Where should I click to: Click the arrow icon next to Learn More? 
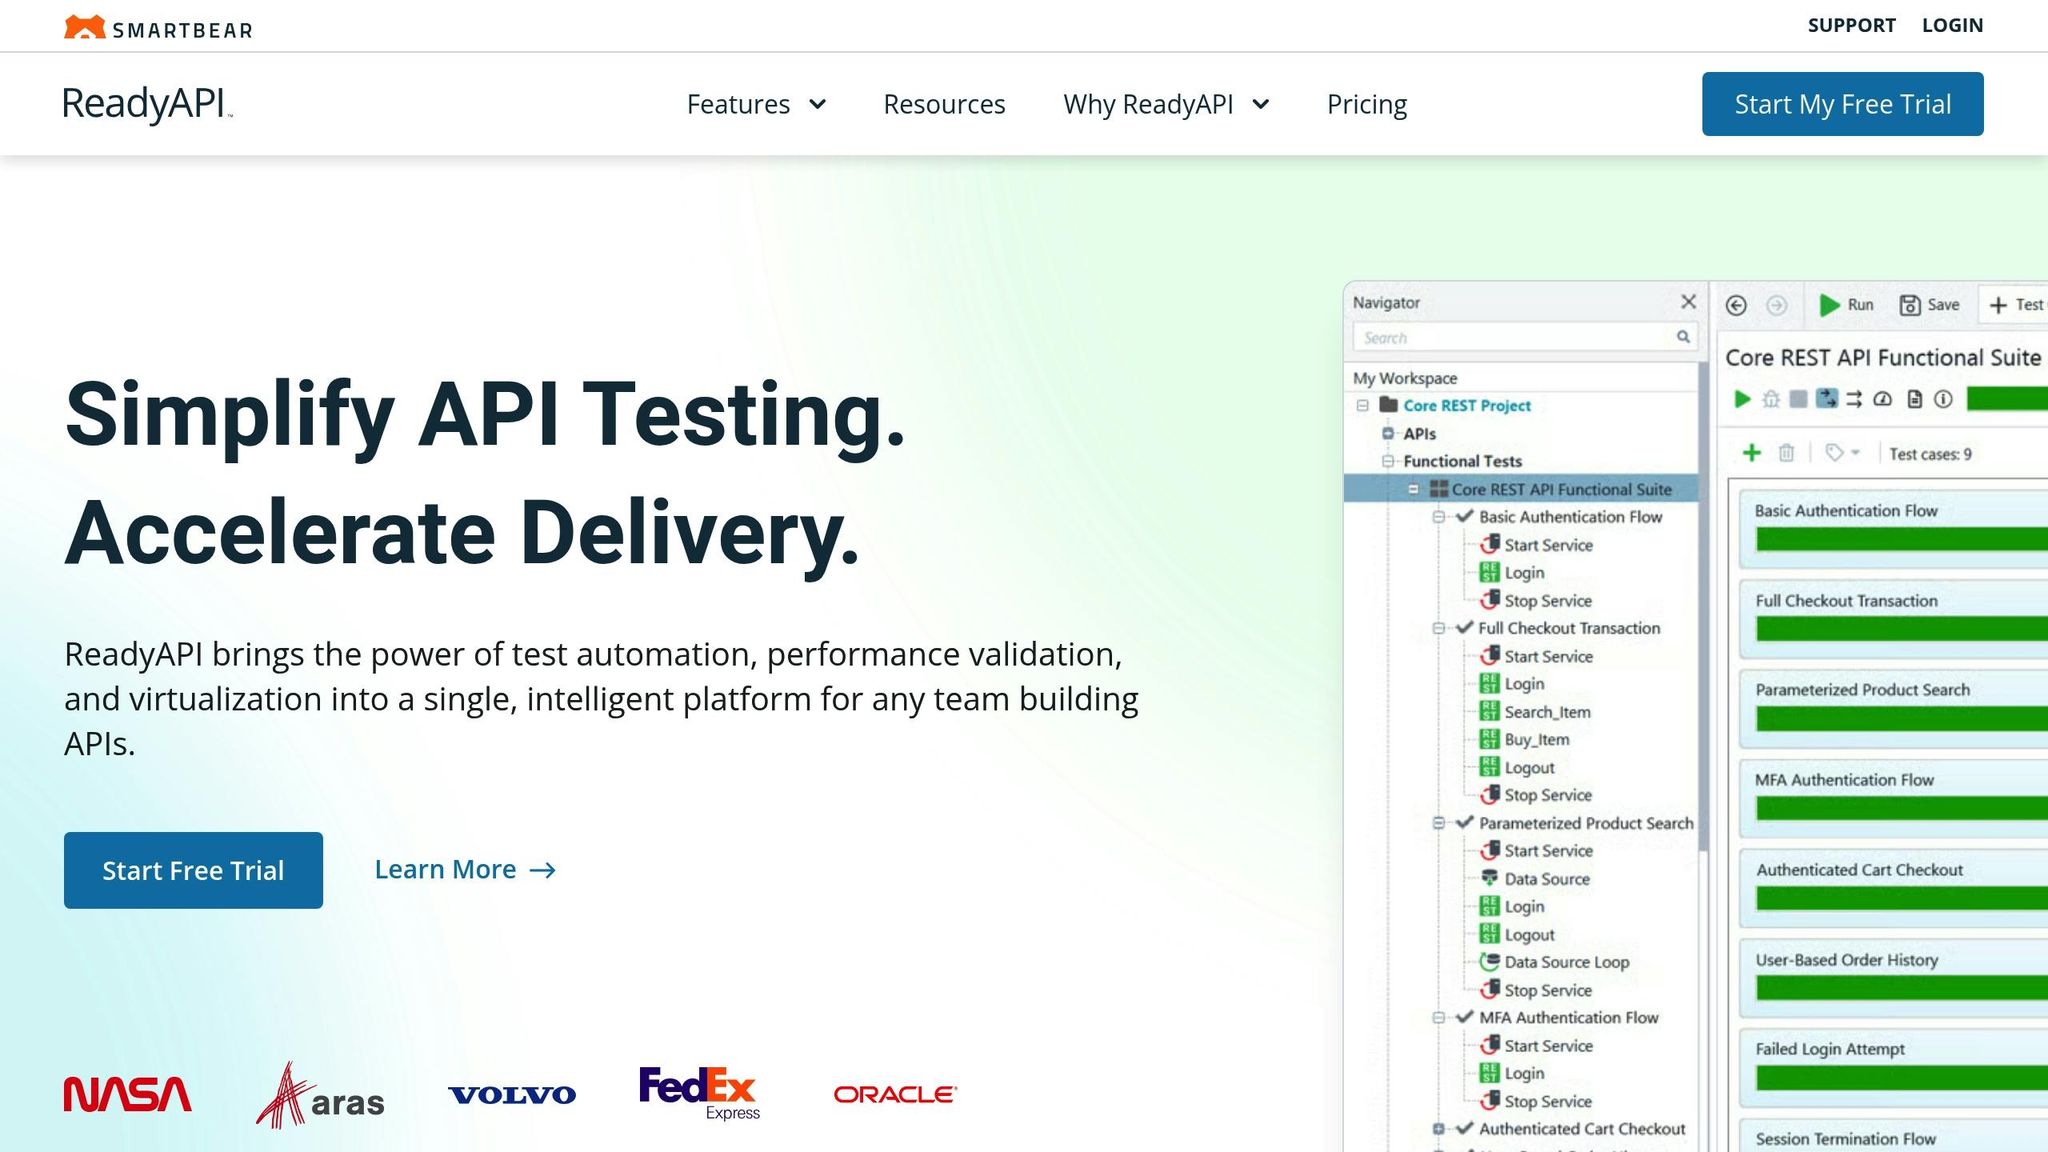543,870
